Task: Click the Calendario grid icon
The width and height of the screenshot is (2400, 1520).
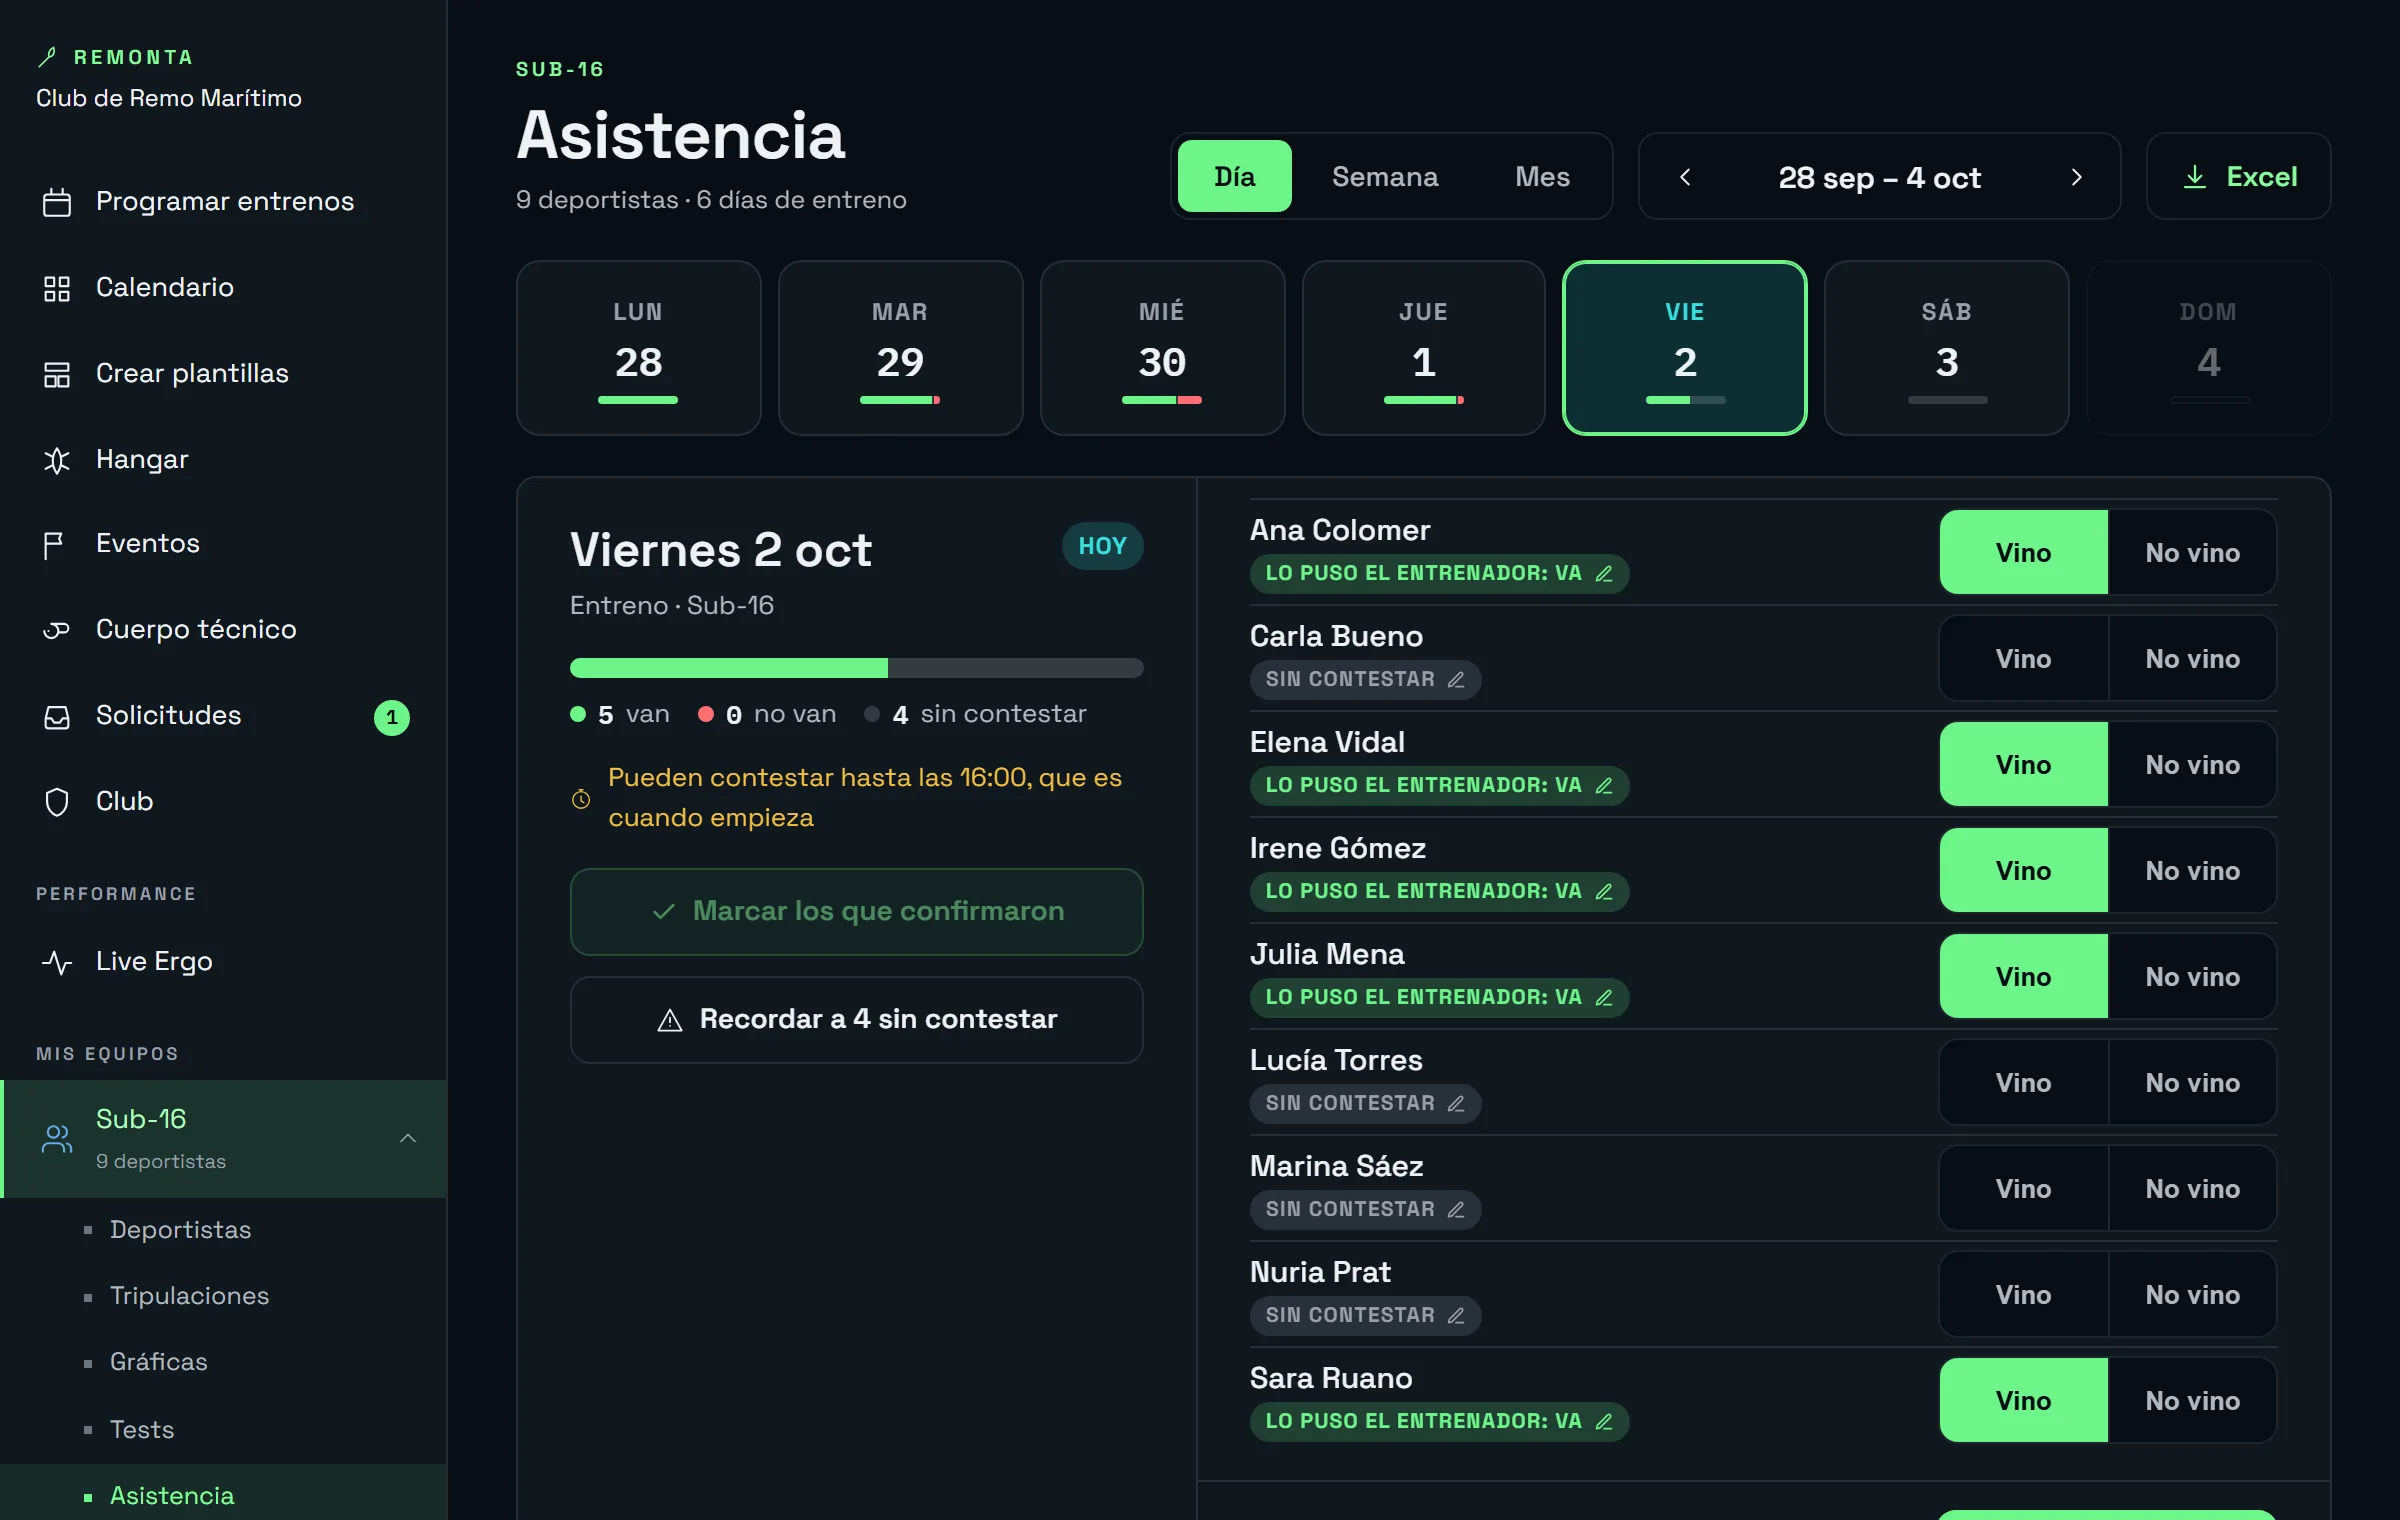Action: pyautogui.click(x=57, y=288)
